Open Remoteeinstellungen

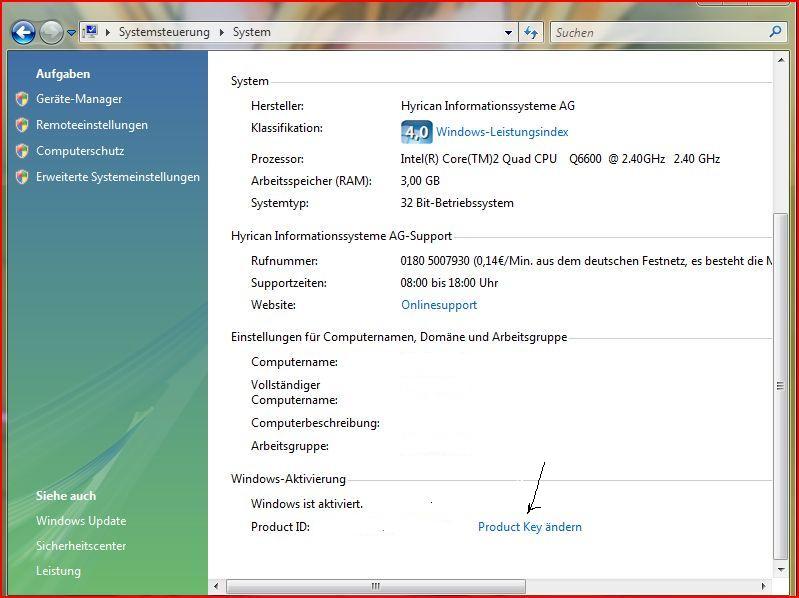click(92, 125)
